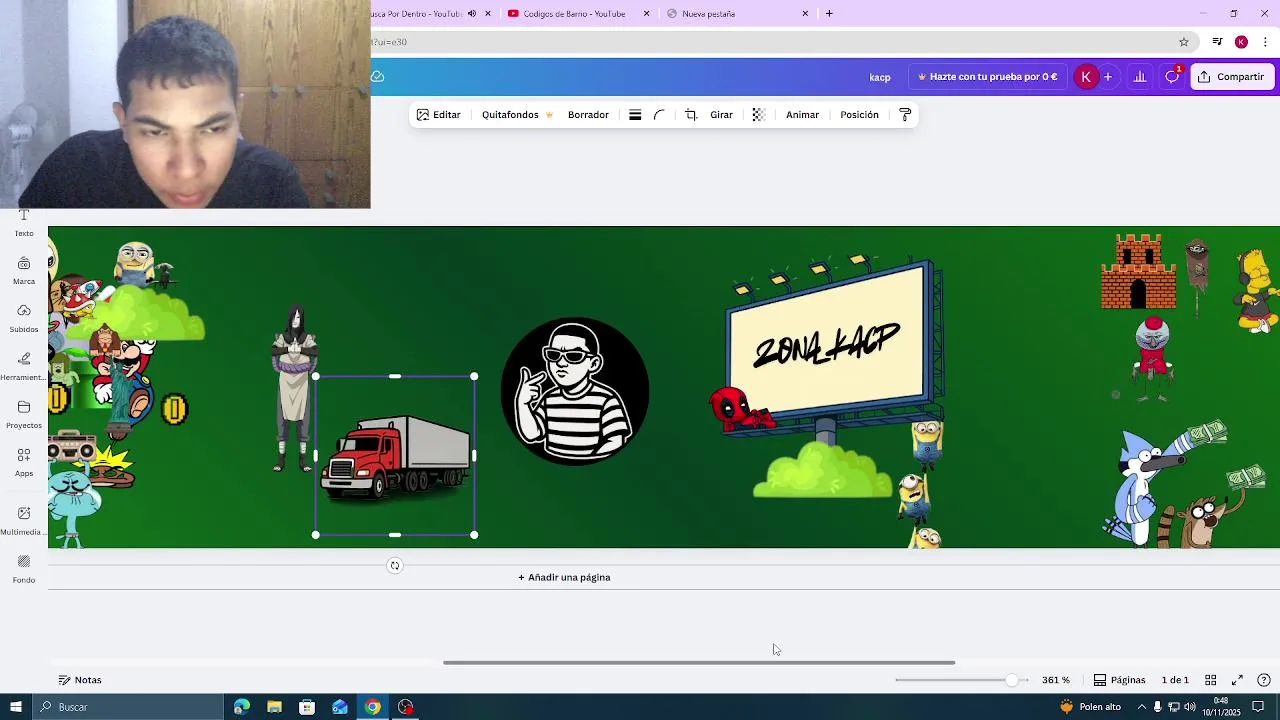Open the Posición panel
The width and height of the screenshot is (1280, 720).
click(x=859, y=115)
